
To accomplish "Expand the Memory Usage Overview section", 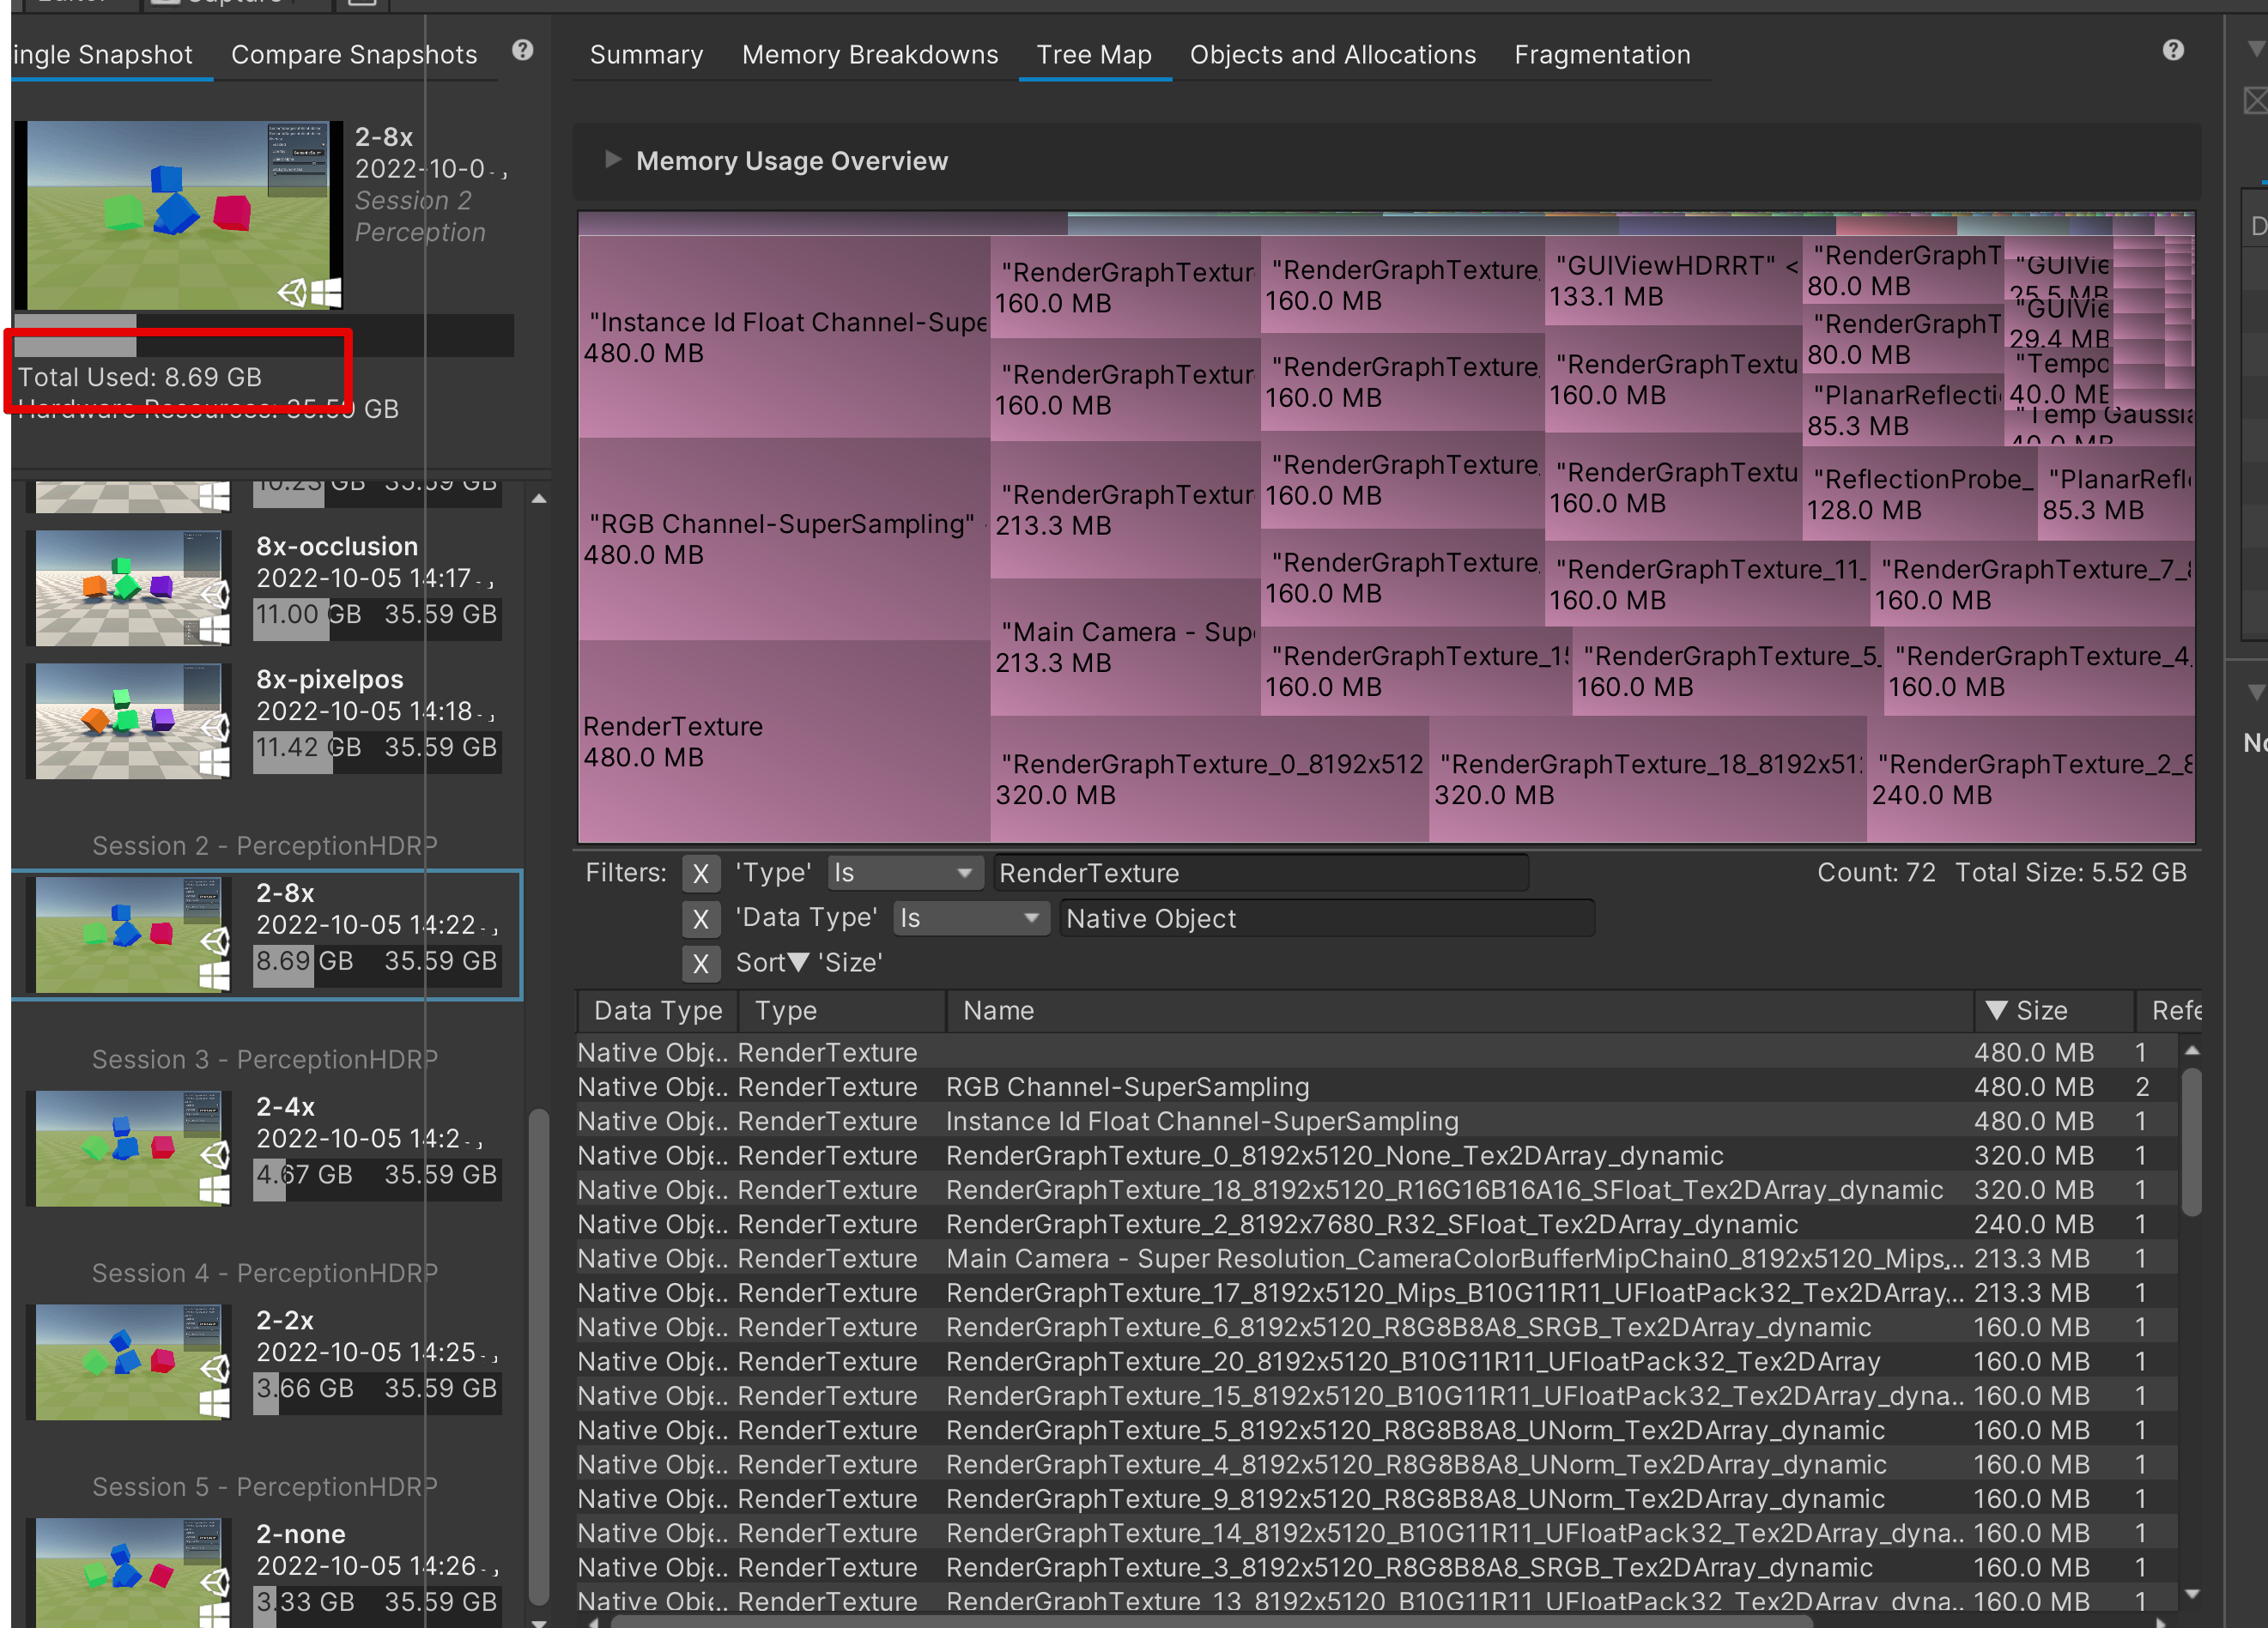I will pos(613,160).
